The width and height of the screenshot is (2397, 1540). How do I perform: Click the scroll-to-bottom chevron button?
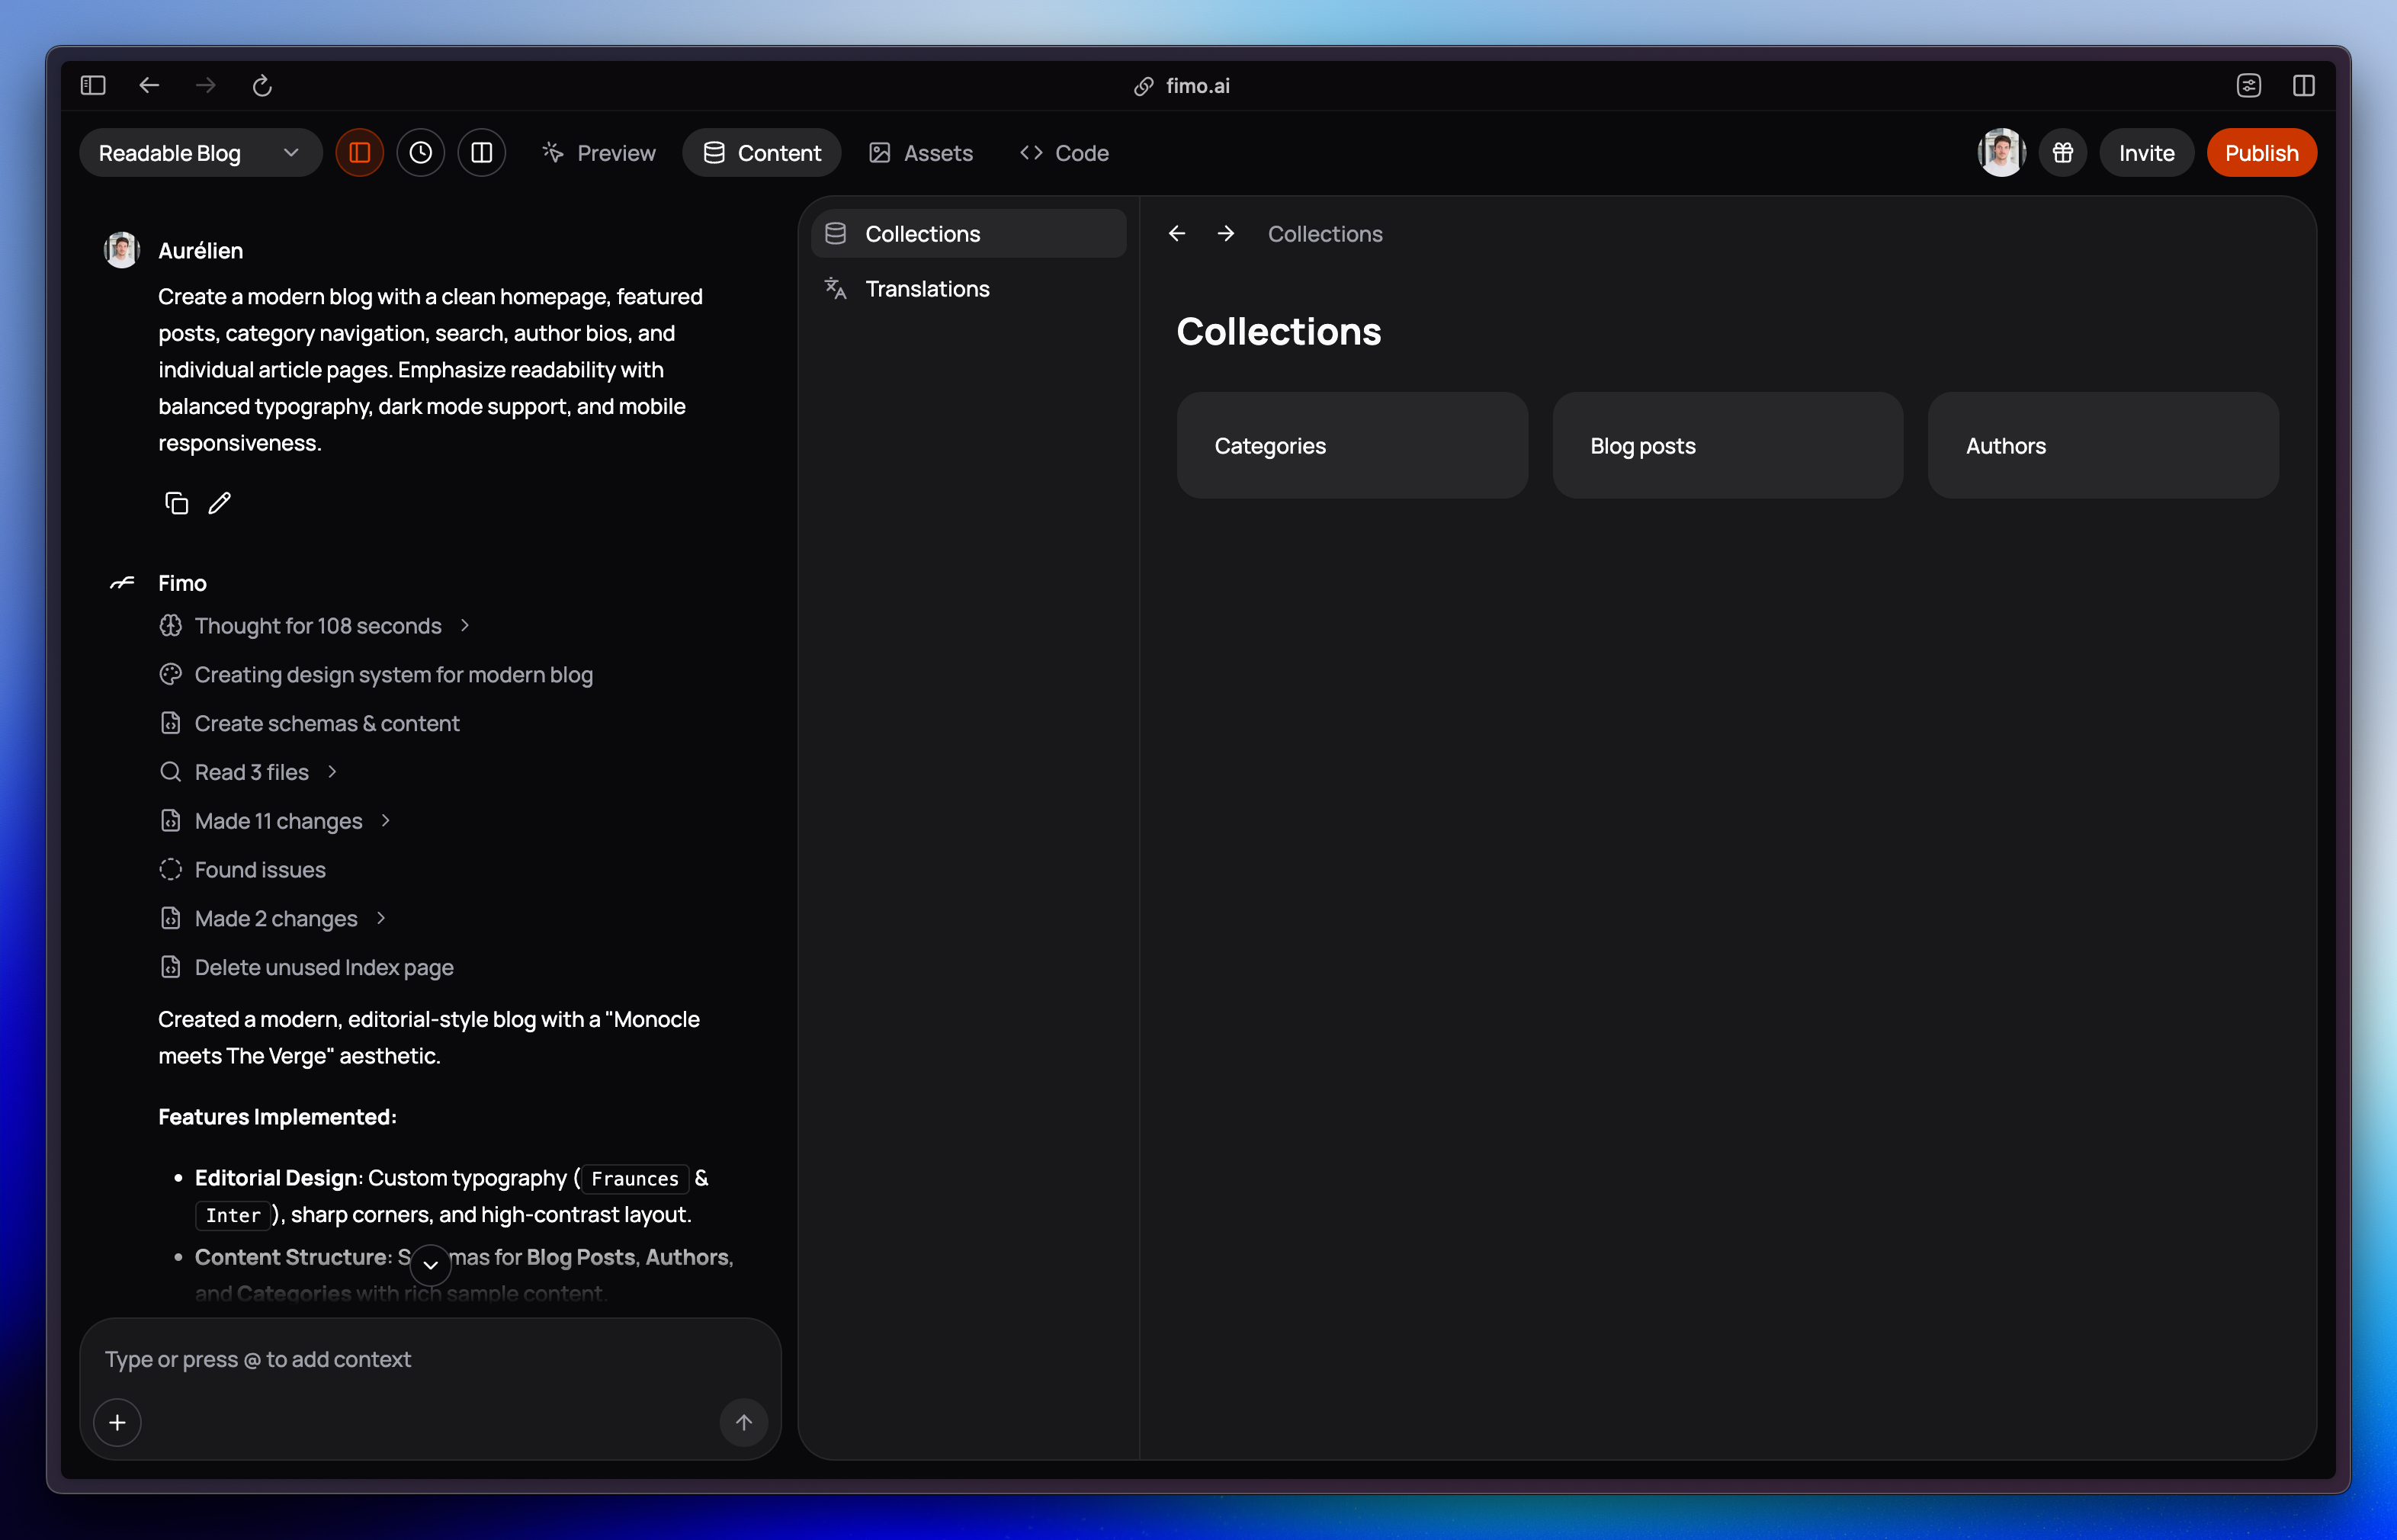[x=431, y=1265]
